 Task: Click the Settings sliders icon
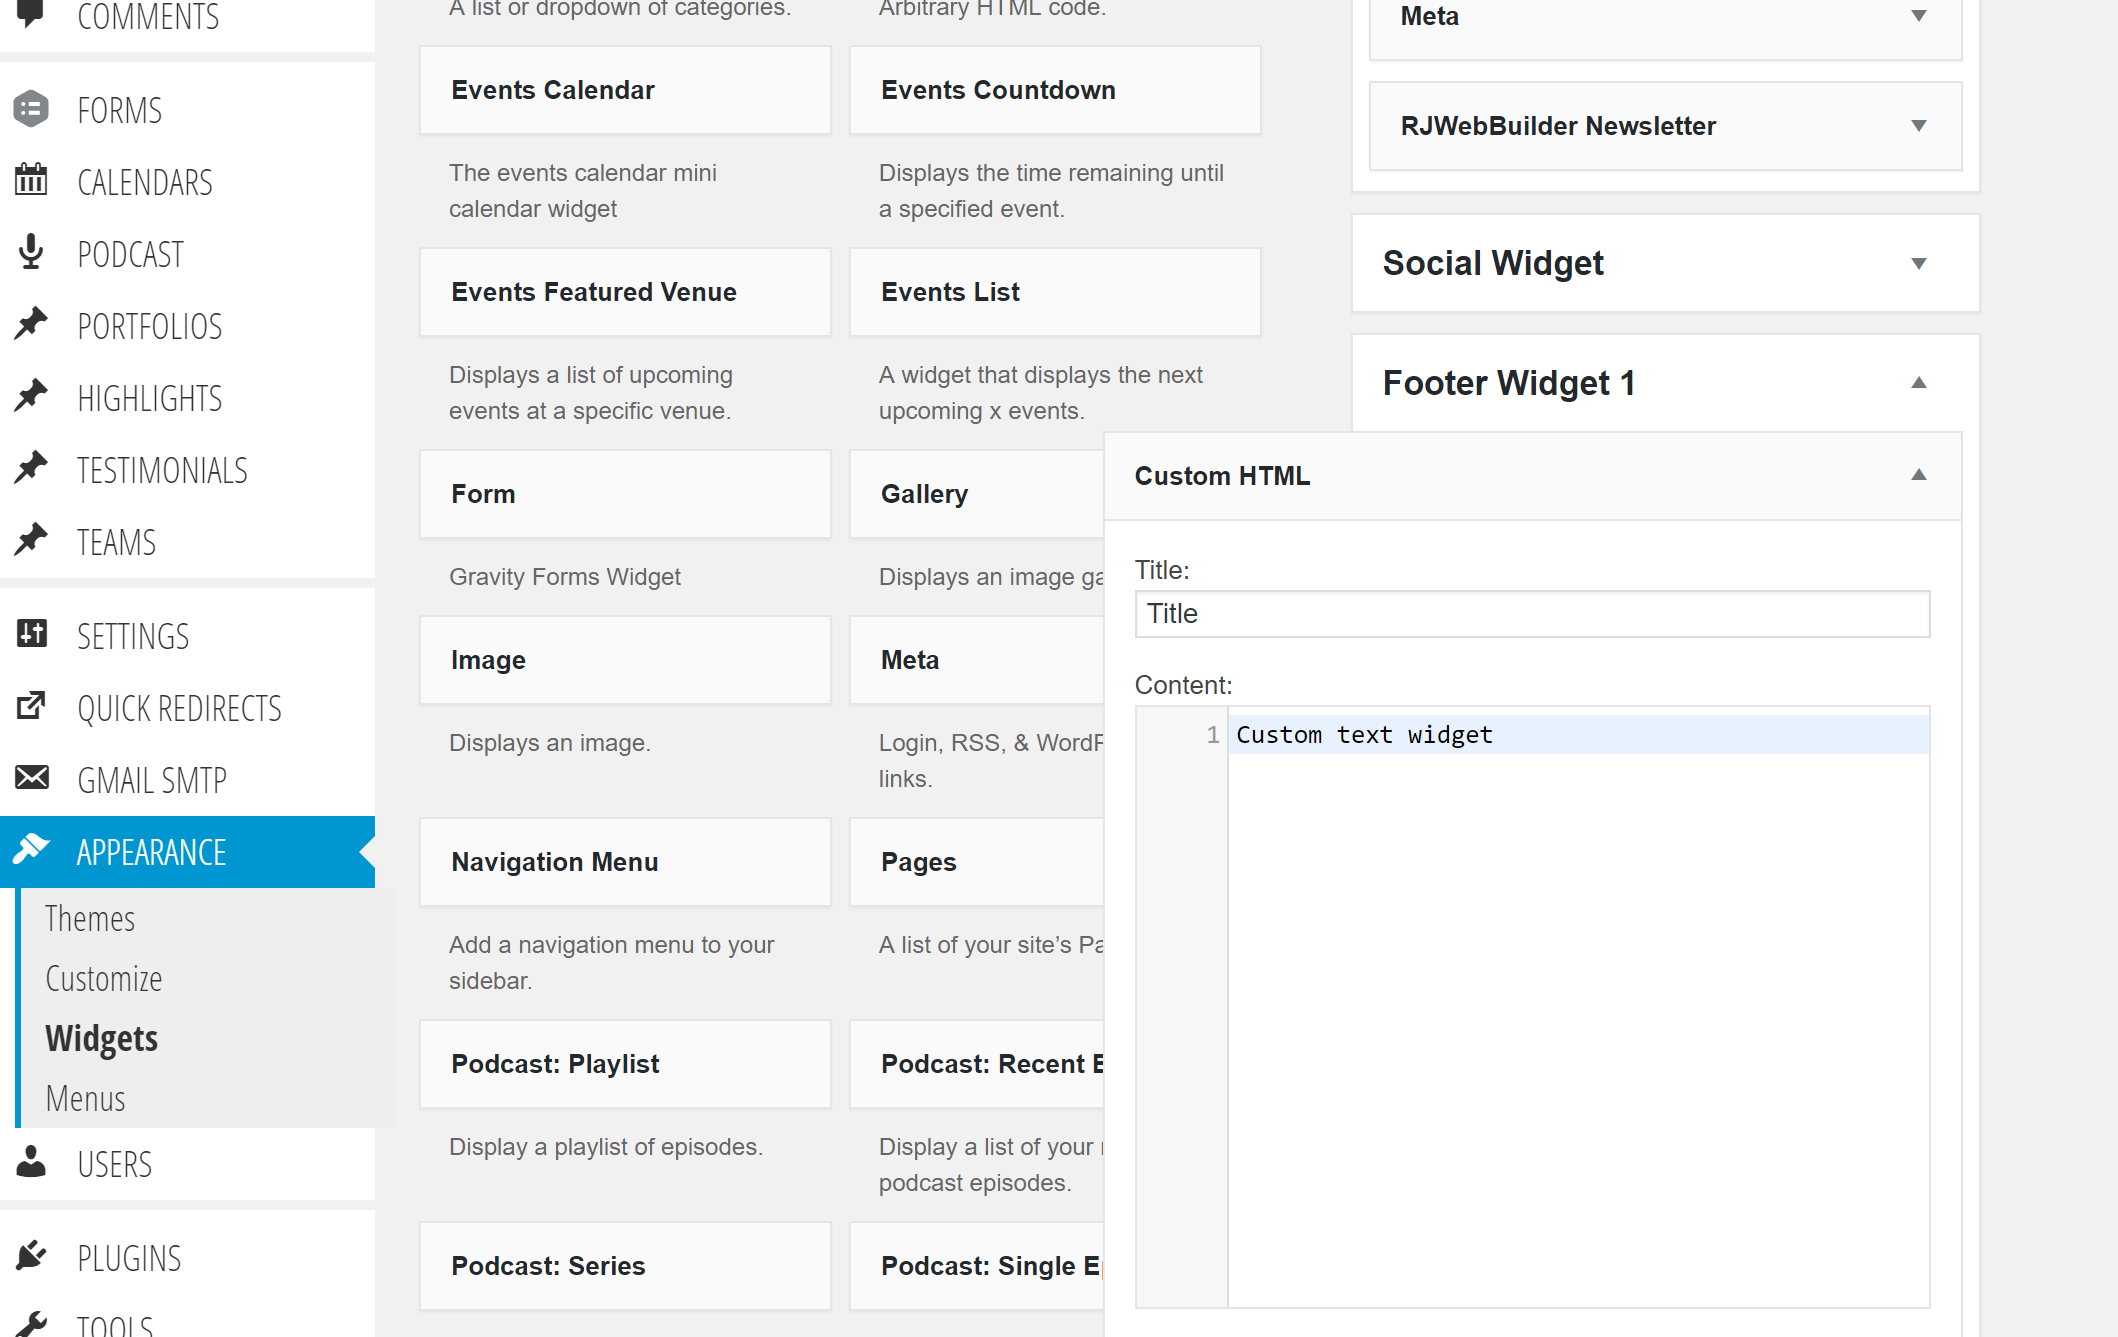31,634
